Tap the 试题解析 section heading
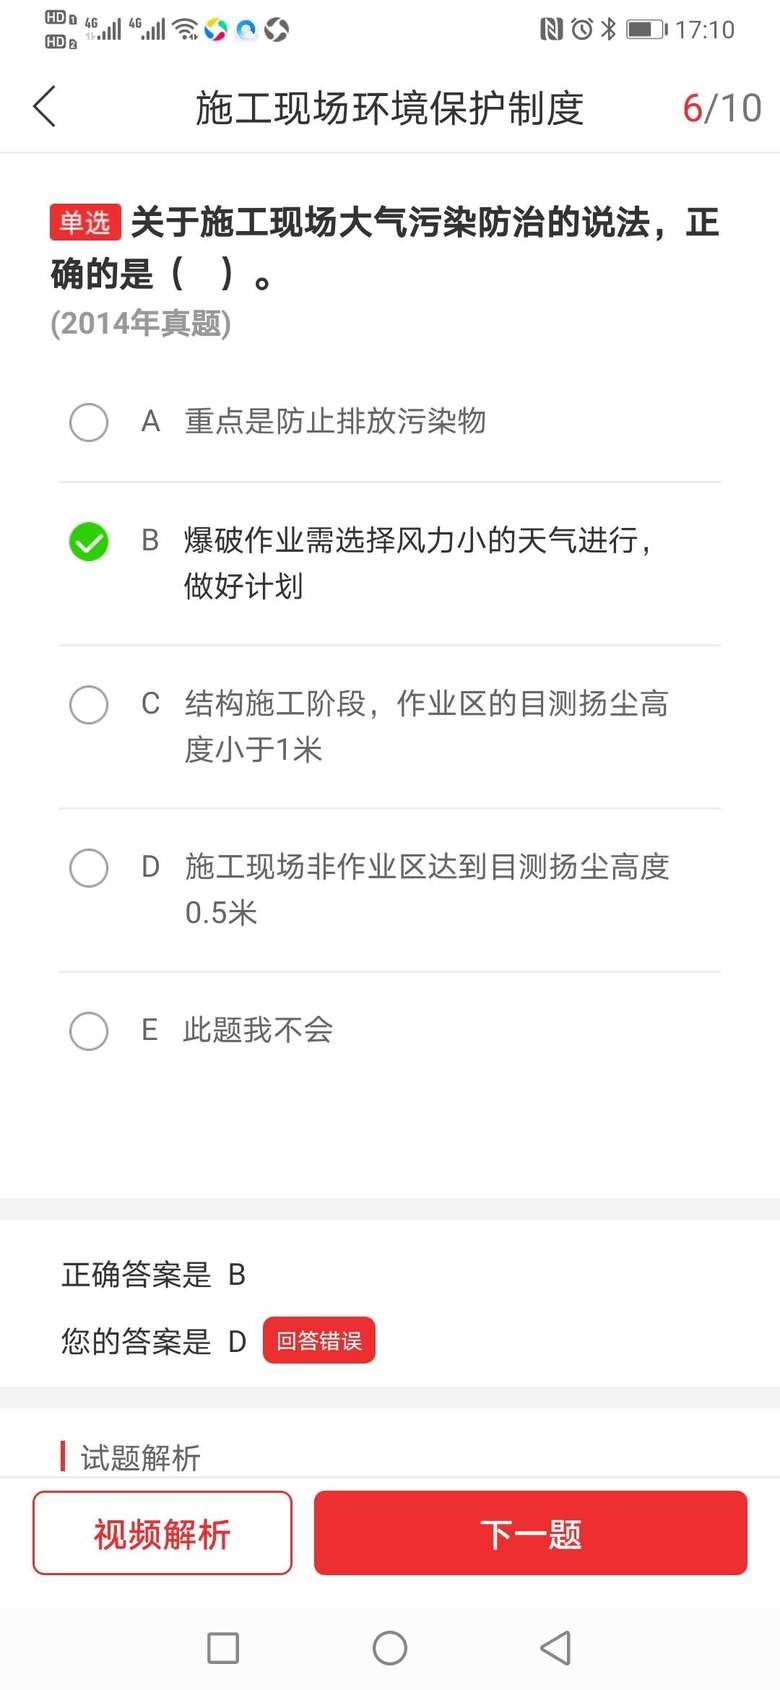The height and width of the screenshot is (1690, 780). coord(140,1457)
